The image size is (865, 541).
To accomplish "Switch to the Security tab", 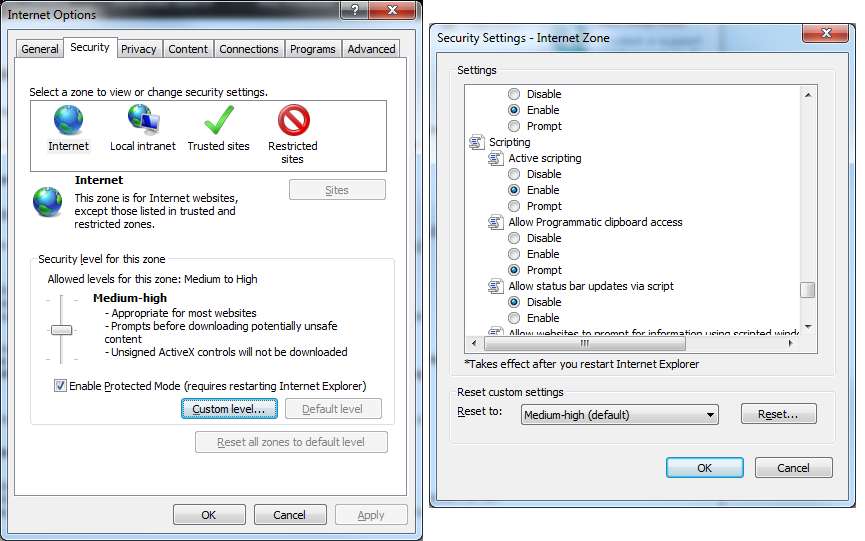I will click(x=90, y=47).
